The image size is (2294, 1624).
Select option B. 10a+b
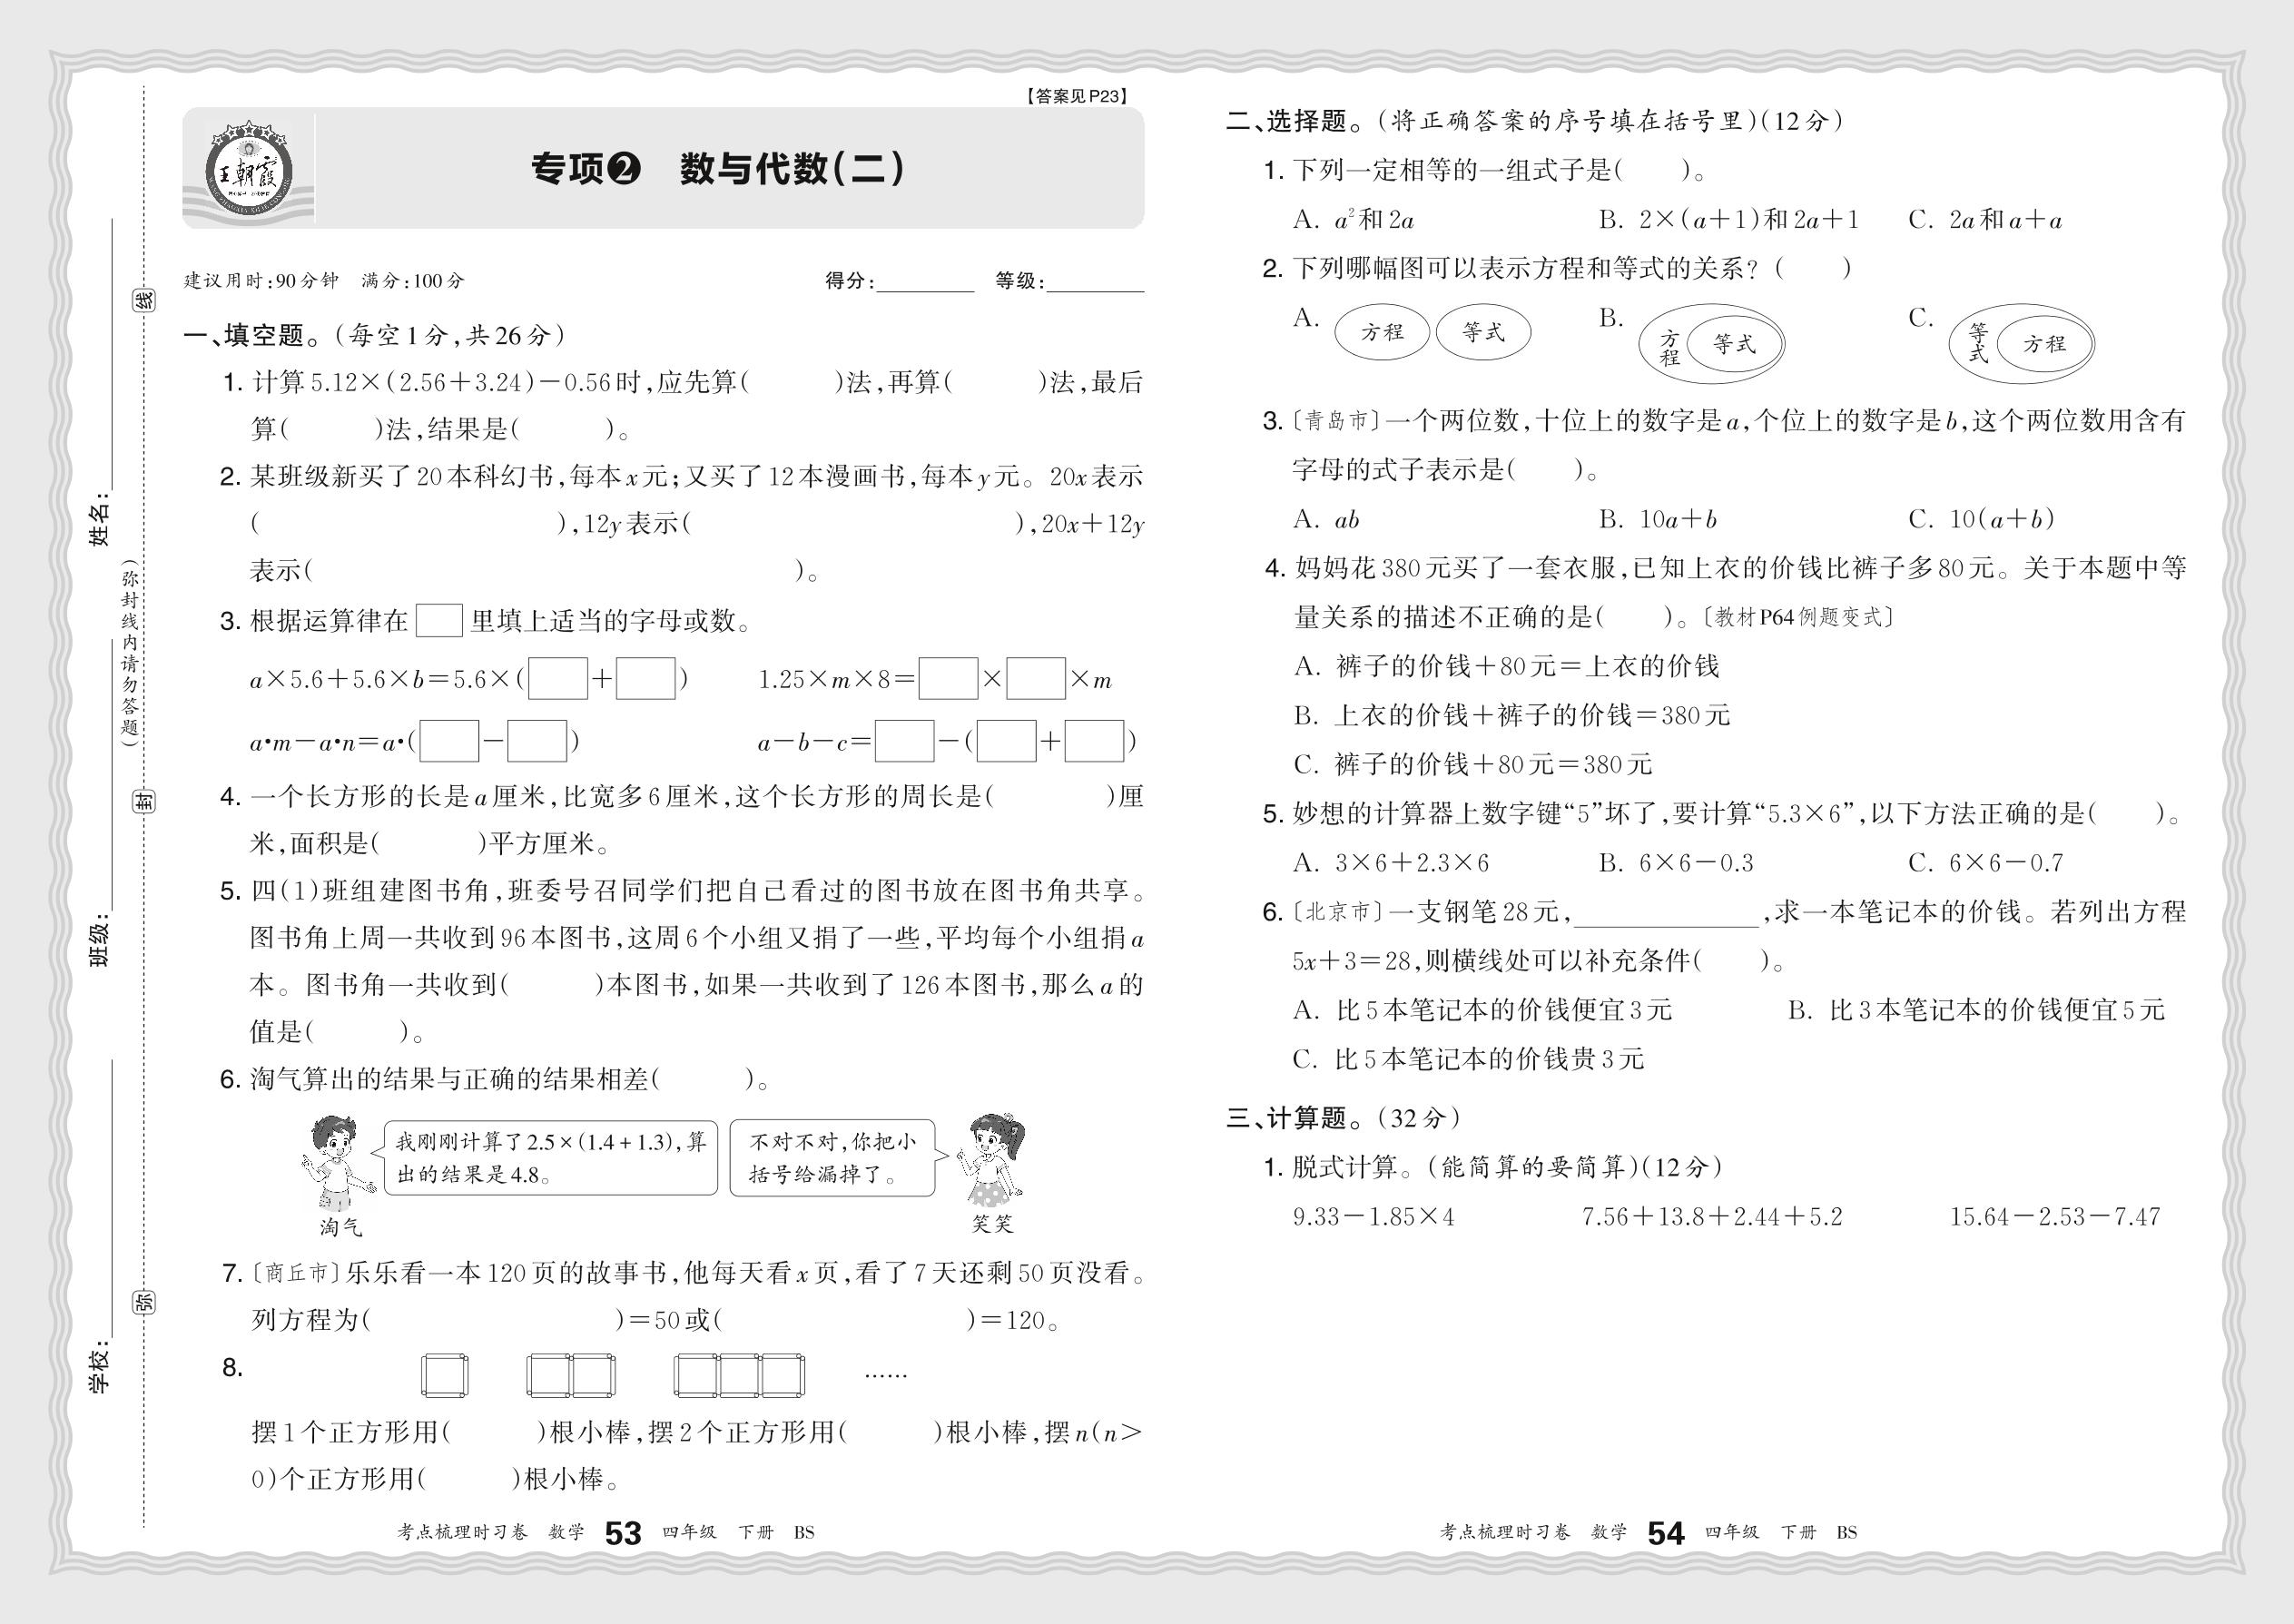[1658, 519]
